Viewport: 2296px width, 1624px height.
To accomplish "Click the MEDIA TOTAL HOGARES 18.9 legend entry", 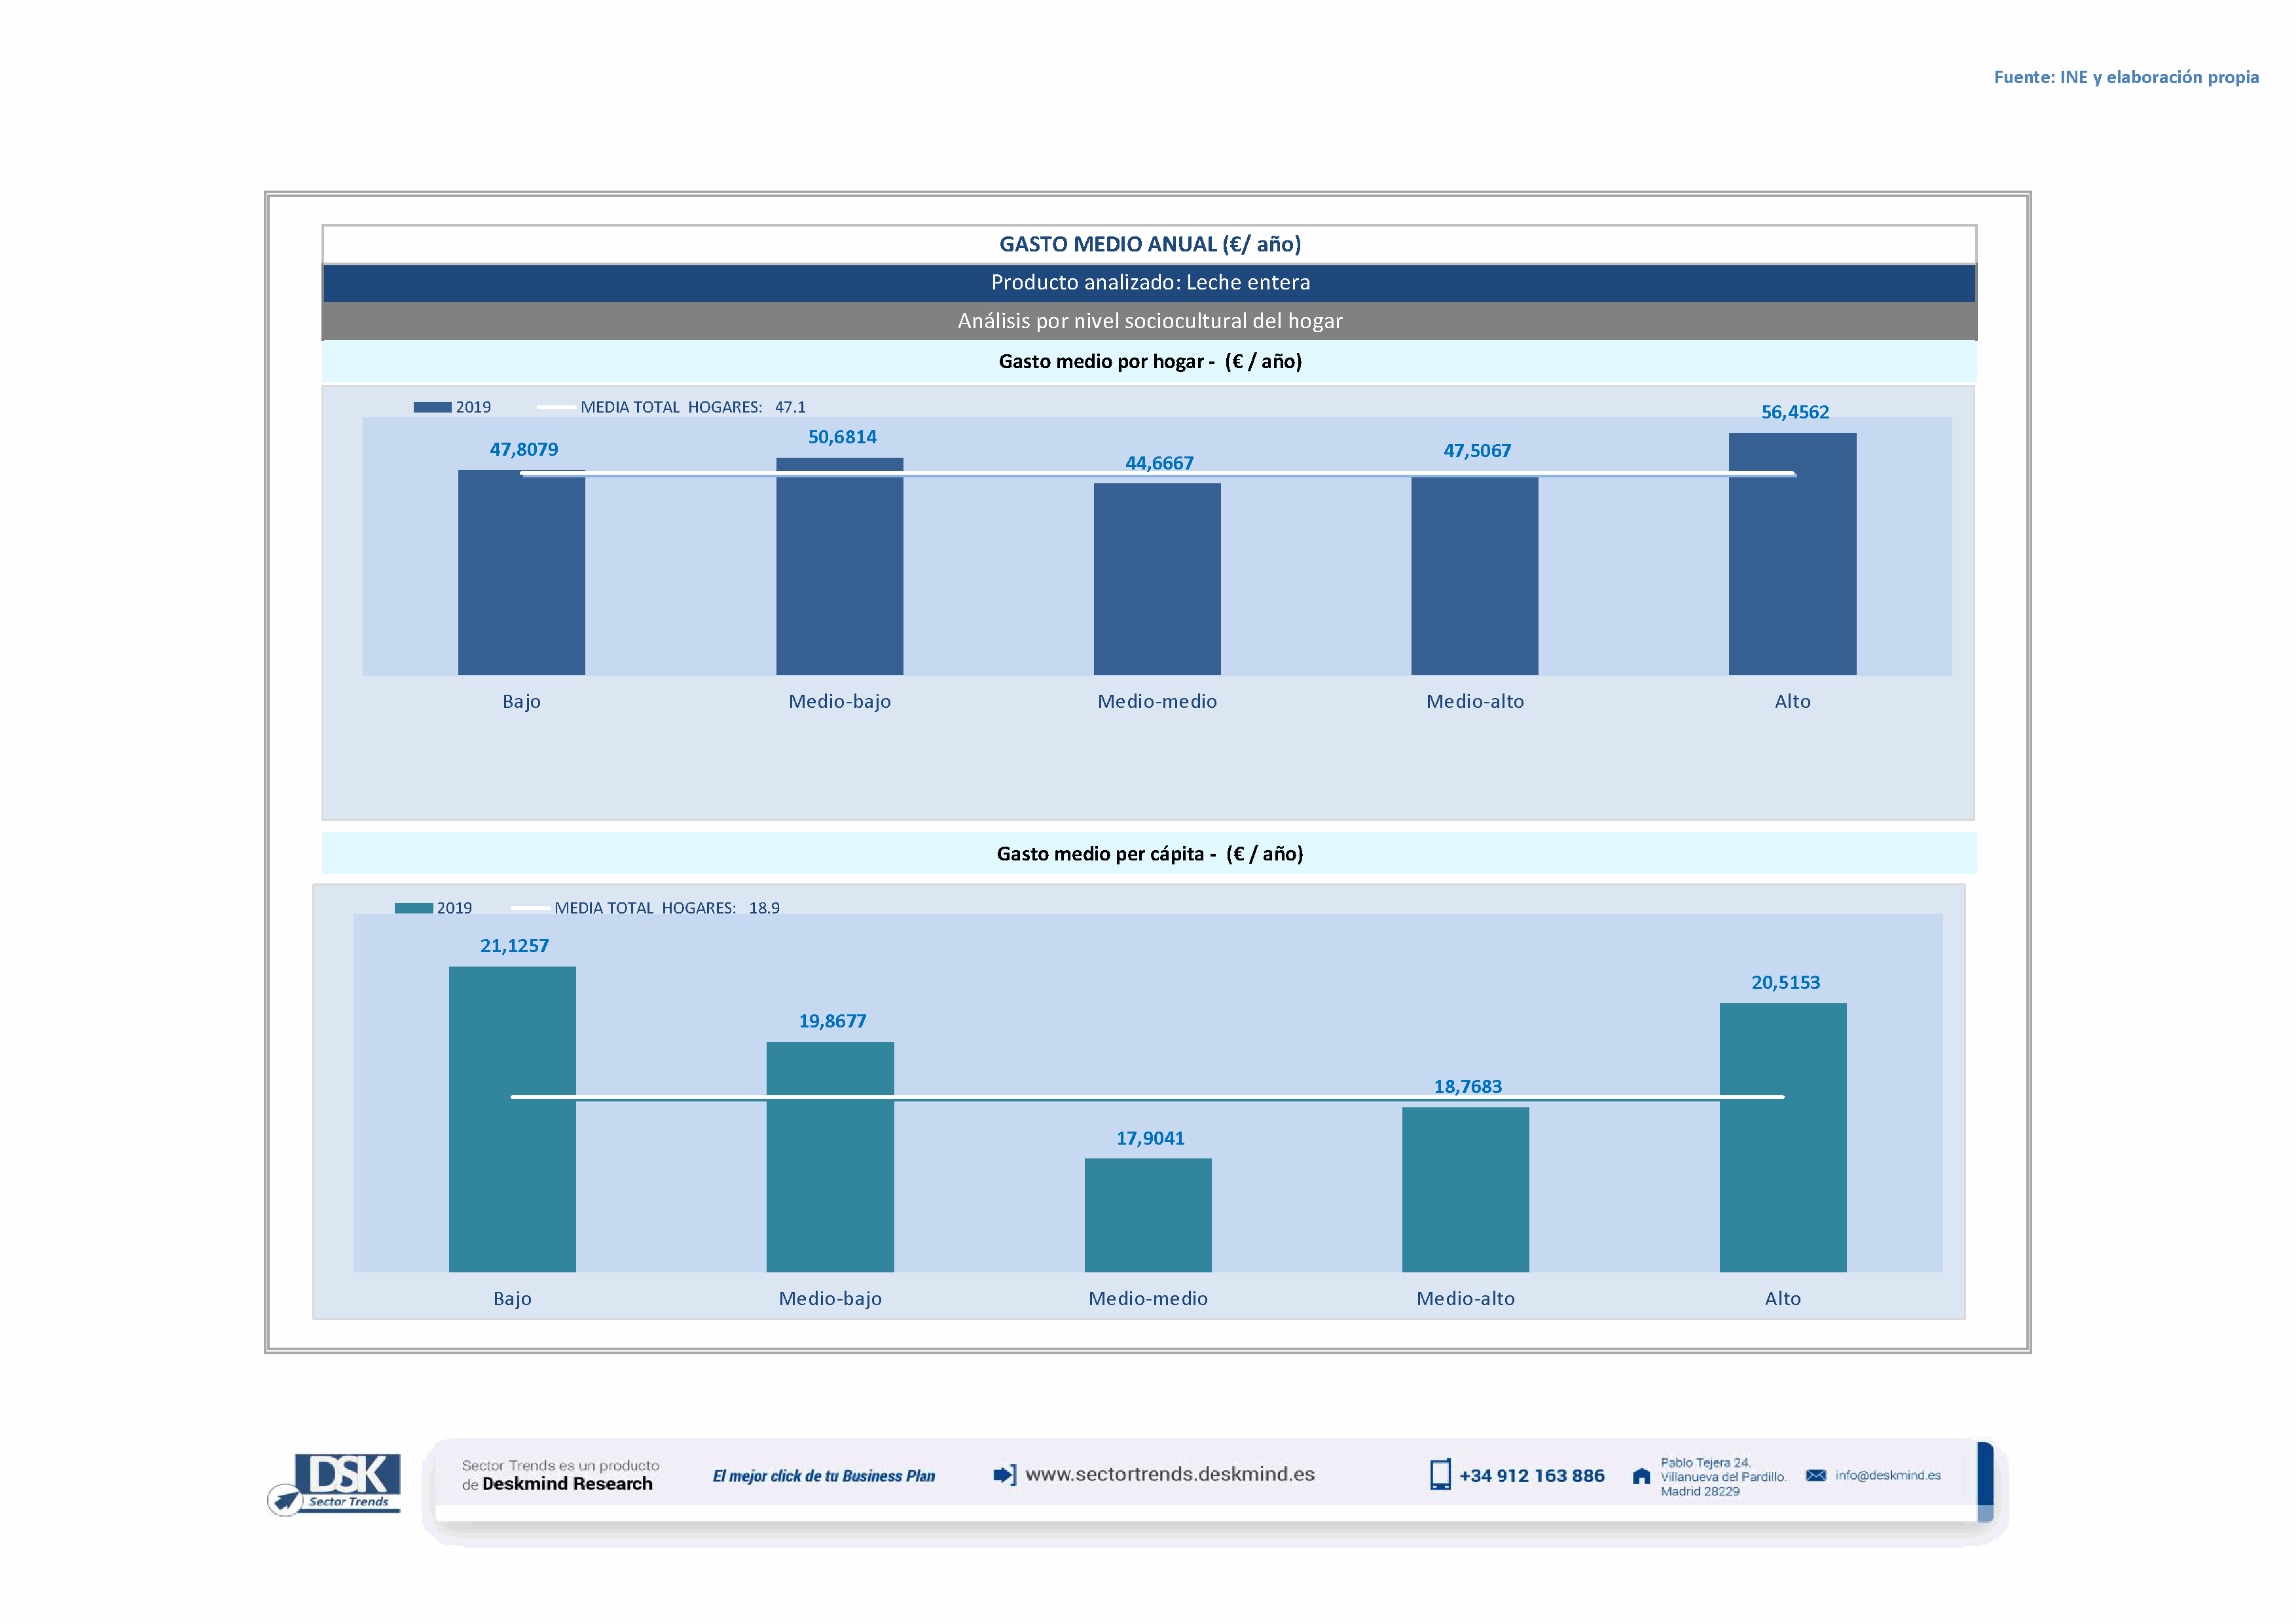I will point(666,908).
